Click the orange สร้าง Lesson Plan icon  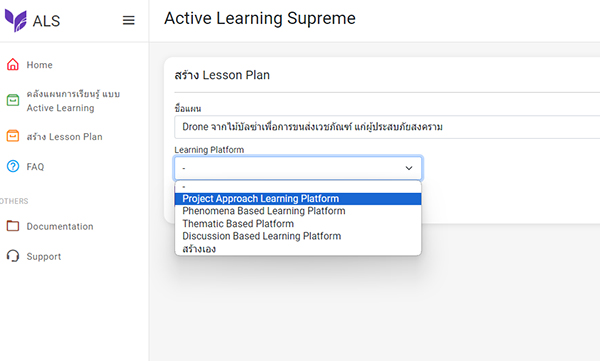13,136
